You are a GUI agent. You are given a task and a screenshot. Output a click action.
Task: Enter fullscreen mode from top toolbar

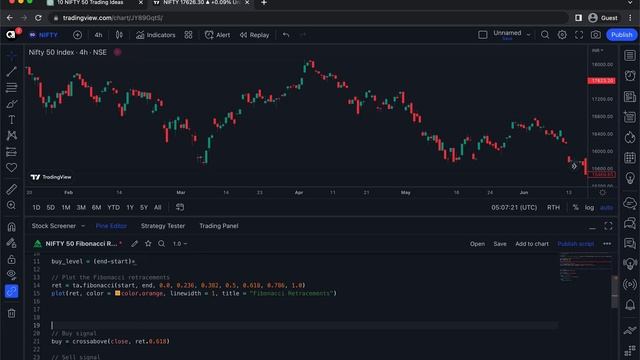tap(579, 35)
